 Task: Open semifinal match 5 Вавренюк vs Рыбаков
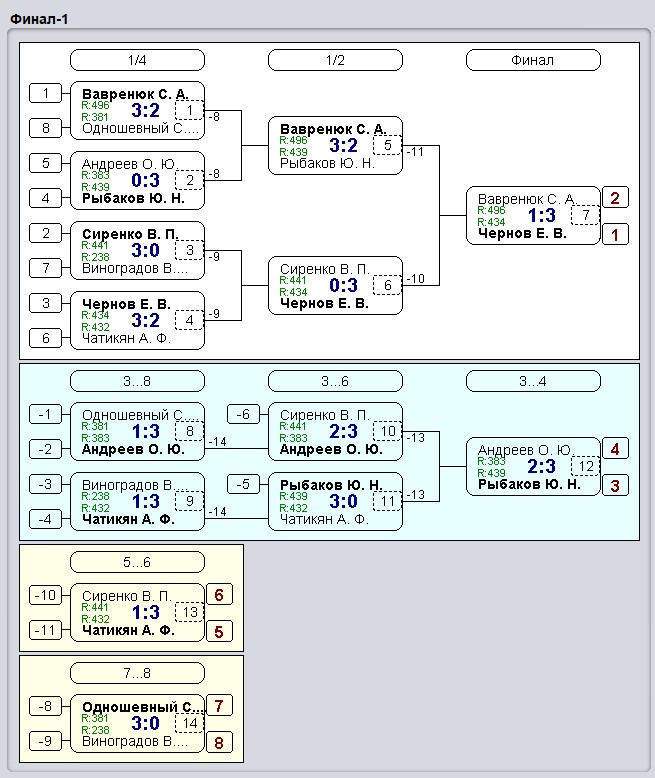pyautogui.click(x=335, y=146)
